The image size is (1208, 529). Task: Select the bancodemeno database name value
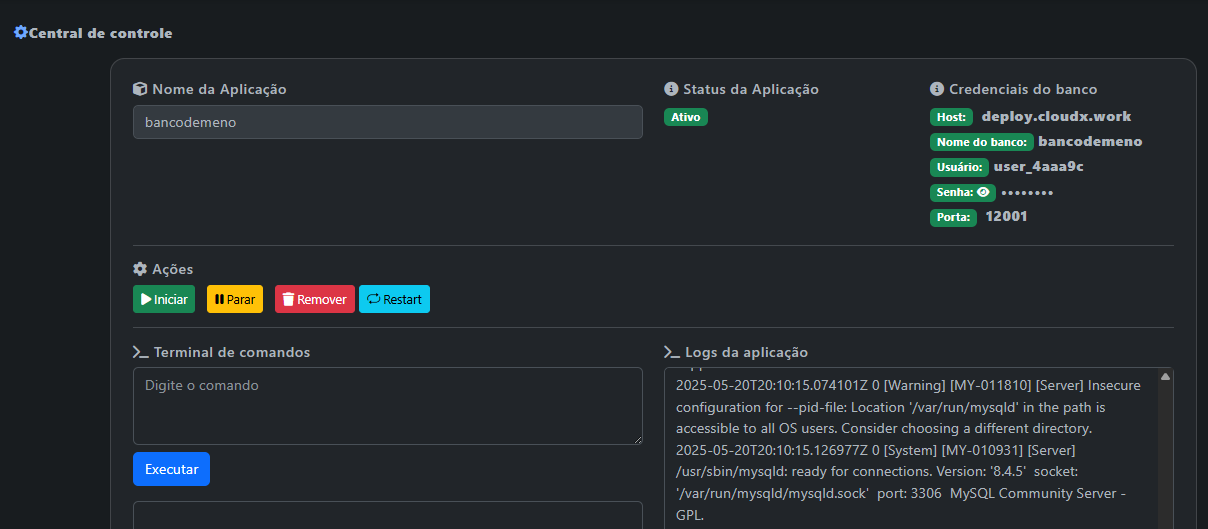(1090, 141)
